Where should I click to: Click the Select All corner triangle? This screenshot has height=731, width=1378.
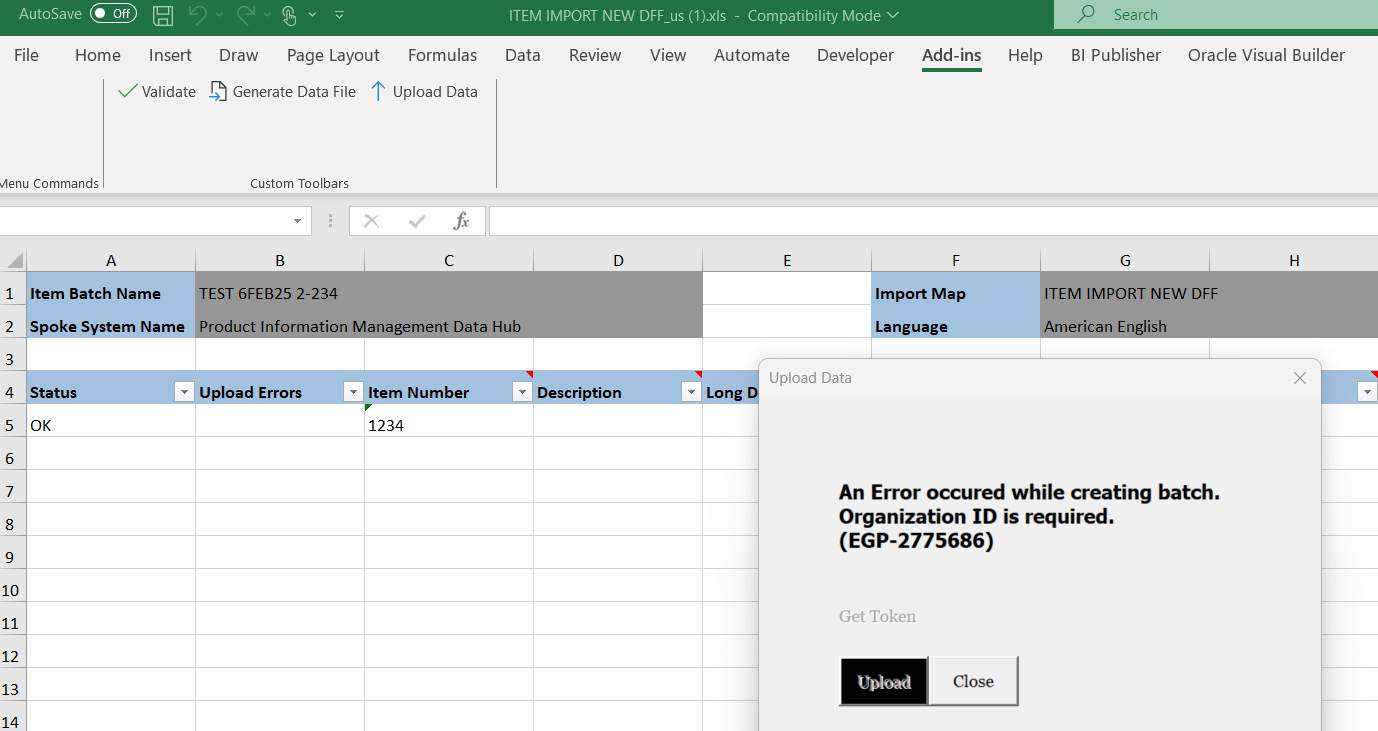[14, 260]
